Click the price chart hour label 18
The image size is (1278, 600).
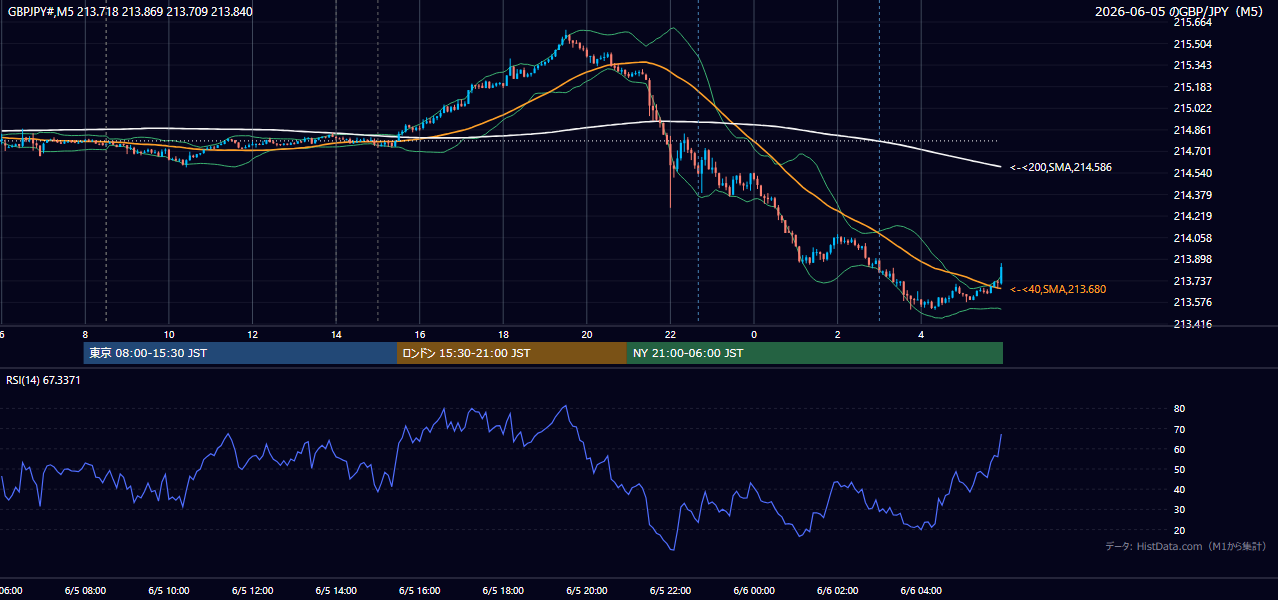tap(504, 334)
